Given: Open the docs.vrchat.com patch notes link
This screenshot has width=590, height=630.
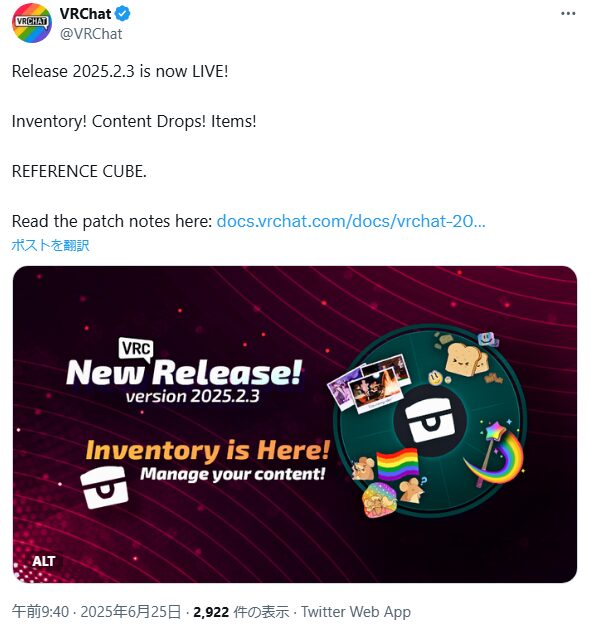Looking at the screenshot, I should click(351, 221).
